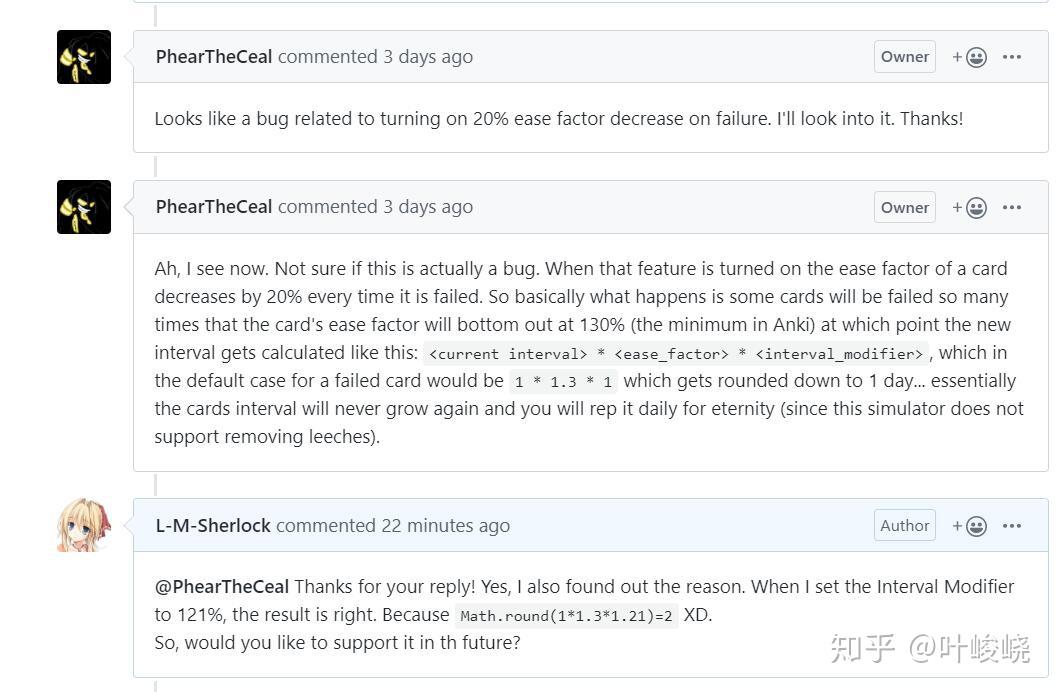1057x692 pixels.
Task: Open PhearTheCeal profile from second comment header
Action: pos(214,207)
